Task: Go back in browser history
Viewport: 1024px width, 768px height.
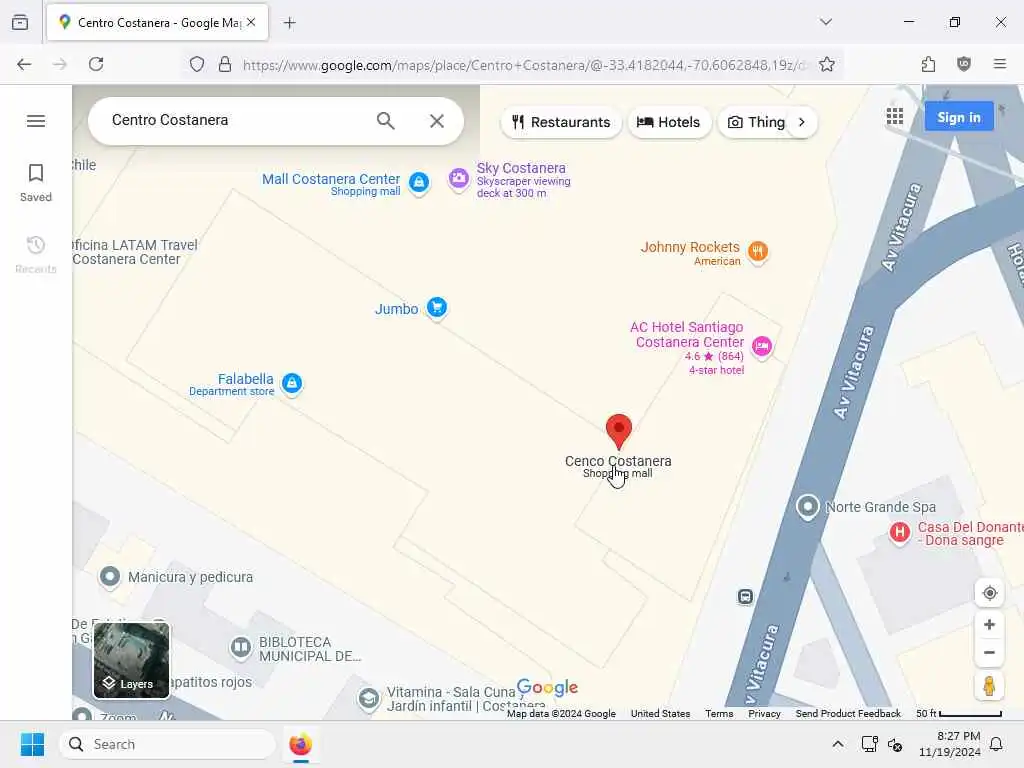Action: (24, 64)
